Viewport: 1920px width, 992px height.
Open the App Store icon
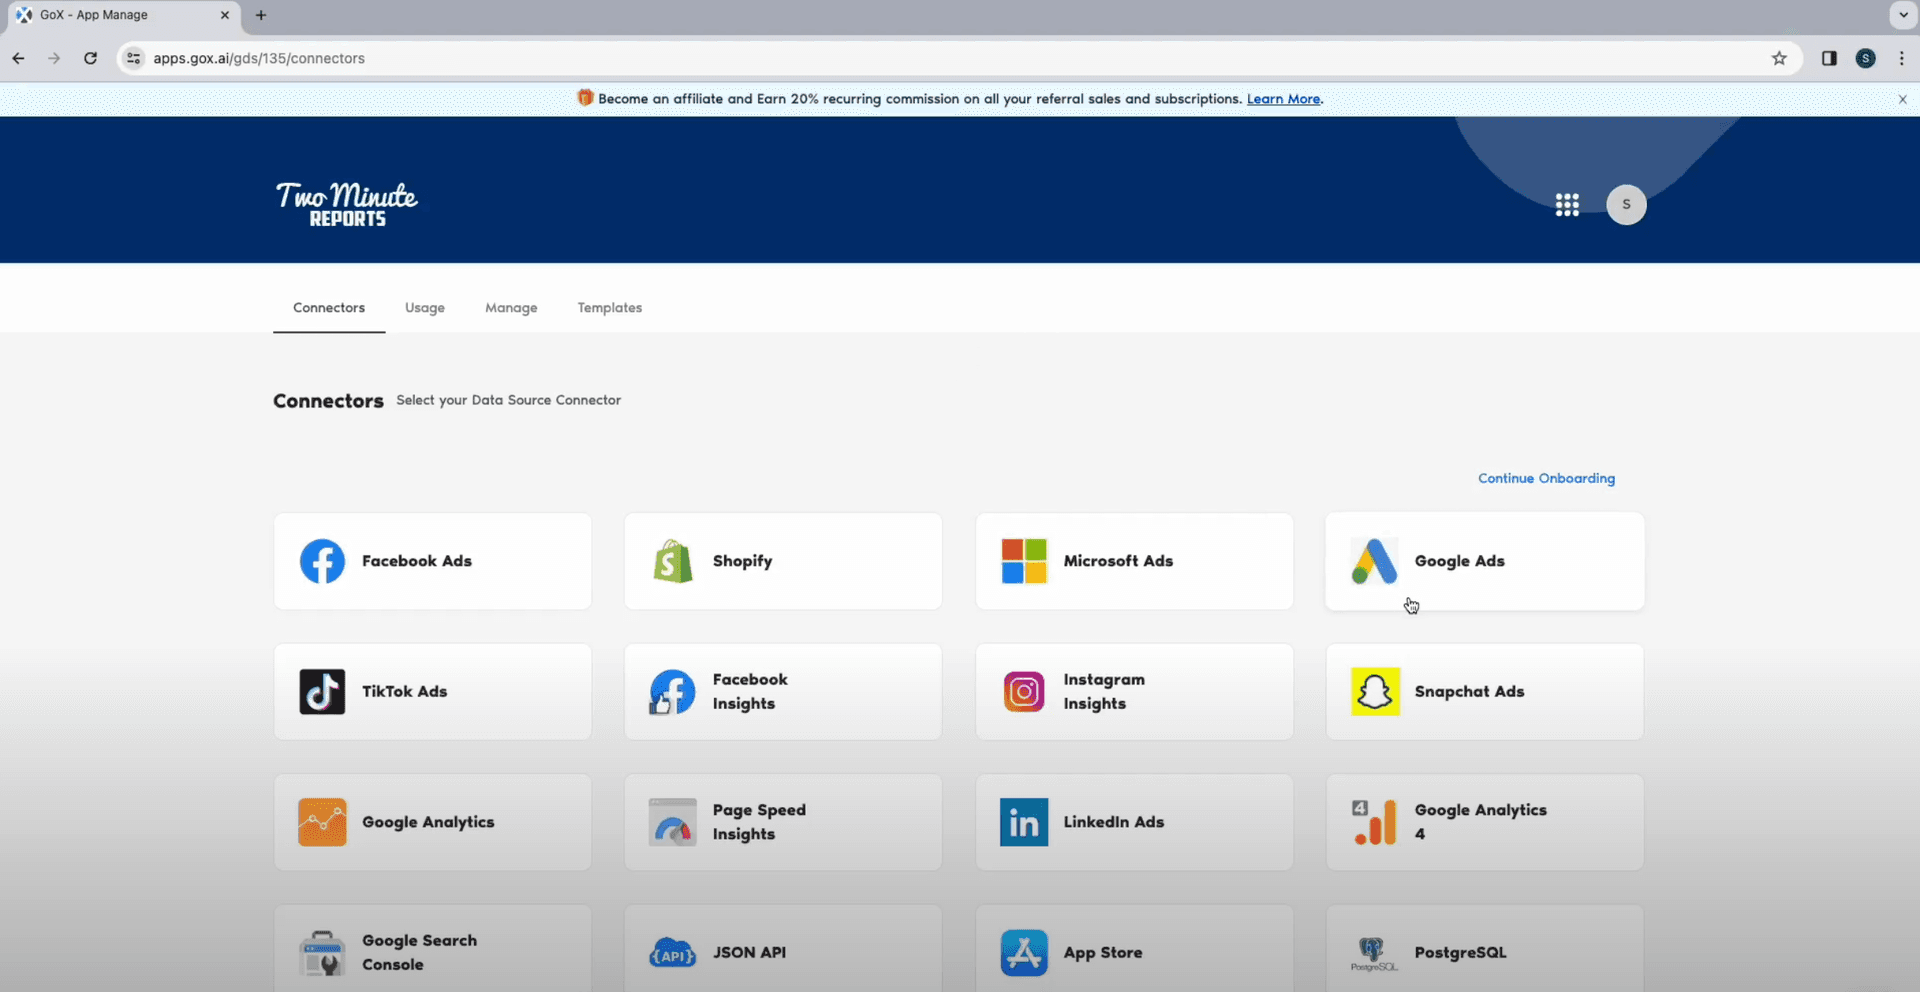pyautogui.click(x=1024, y=953)
